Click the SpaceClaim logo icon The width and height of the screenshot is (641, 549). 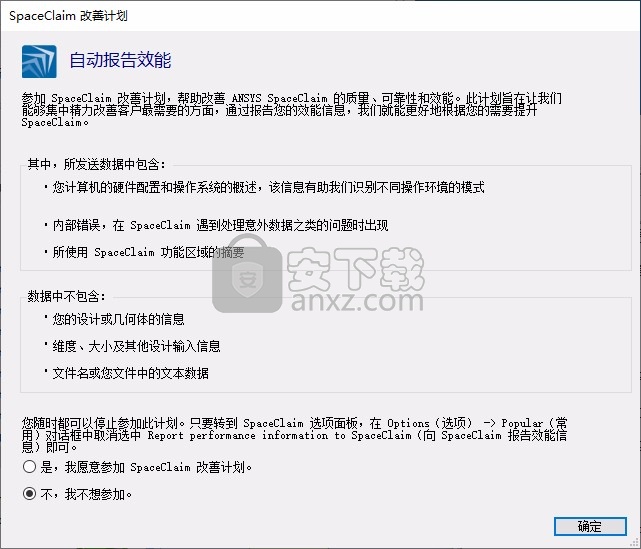point(39,61)
